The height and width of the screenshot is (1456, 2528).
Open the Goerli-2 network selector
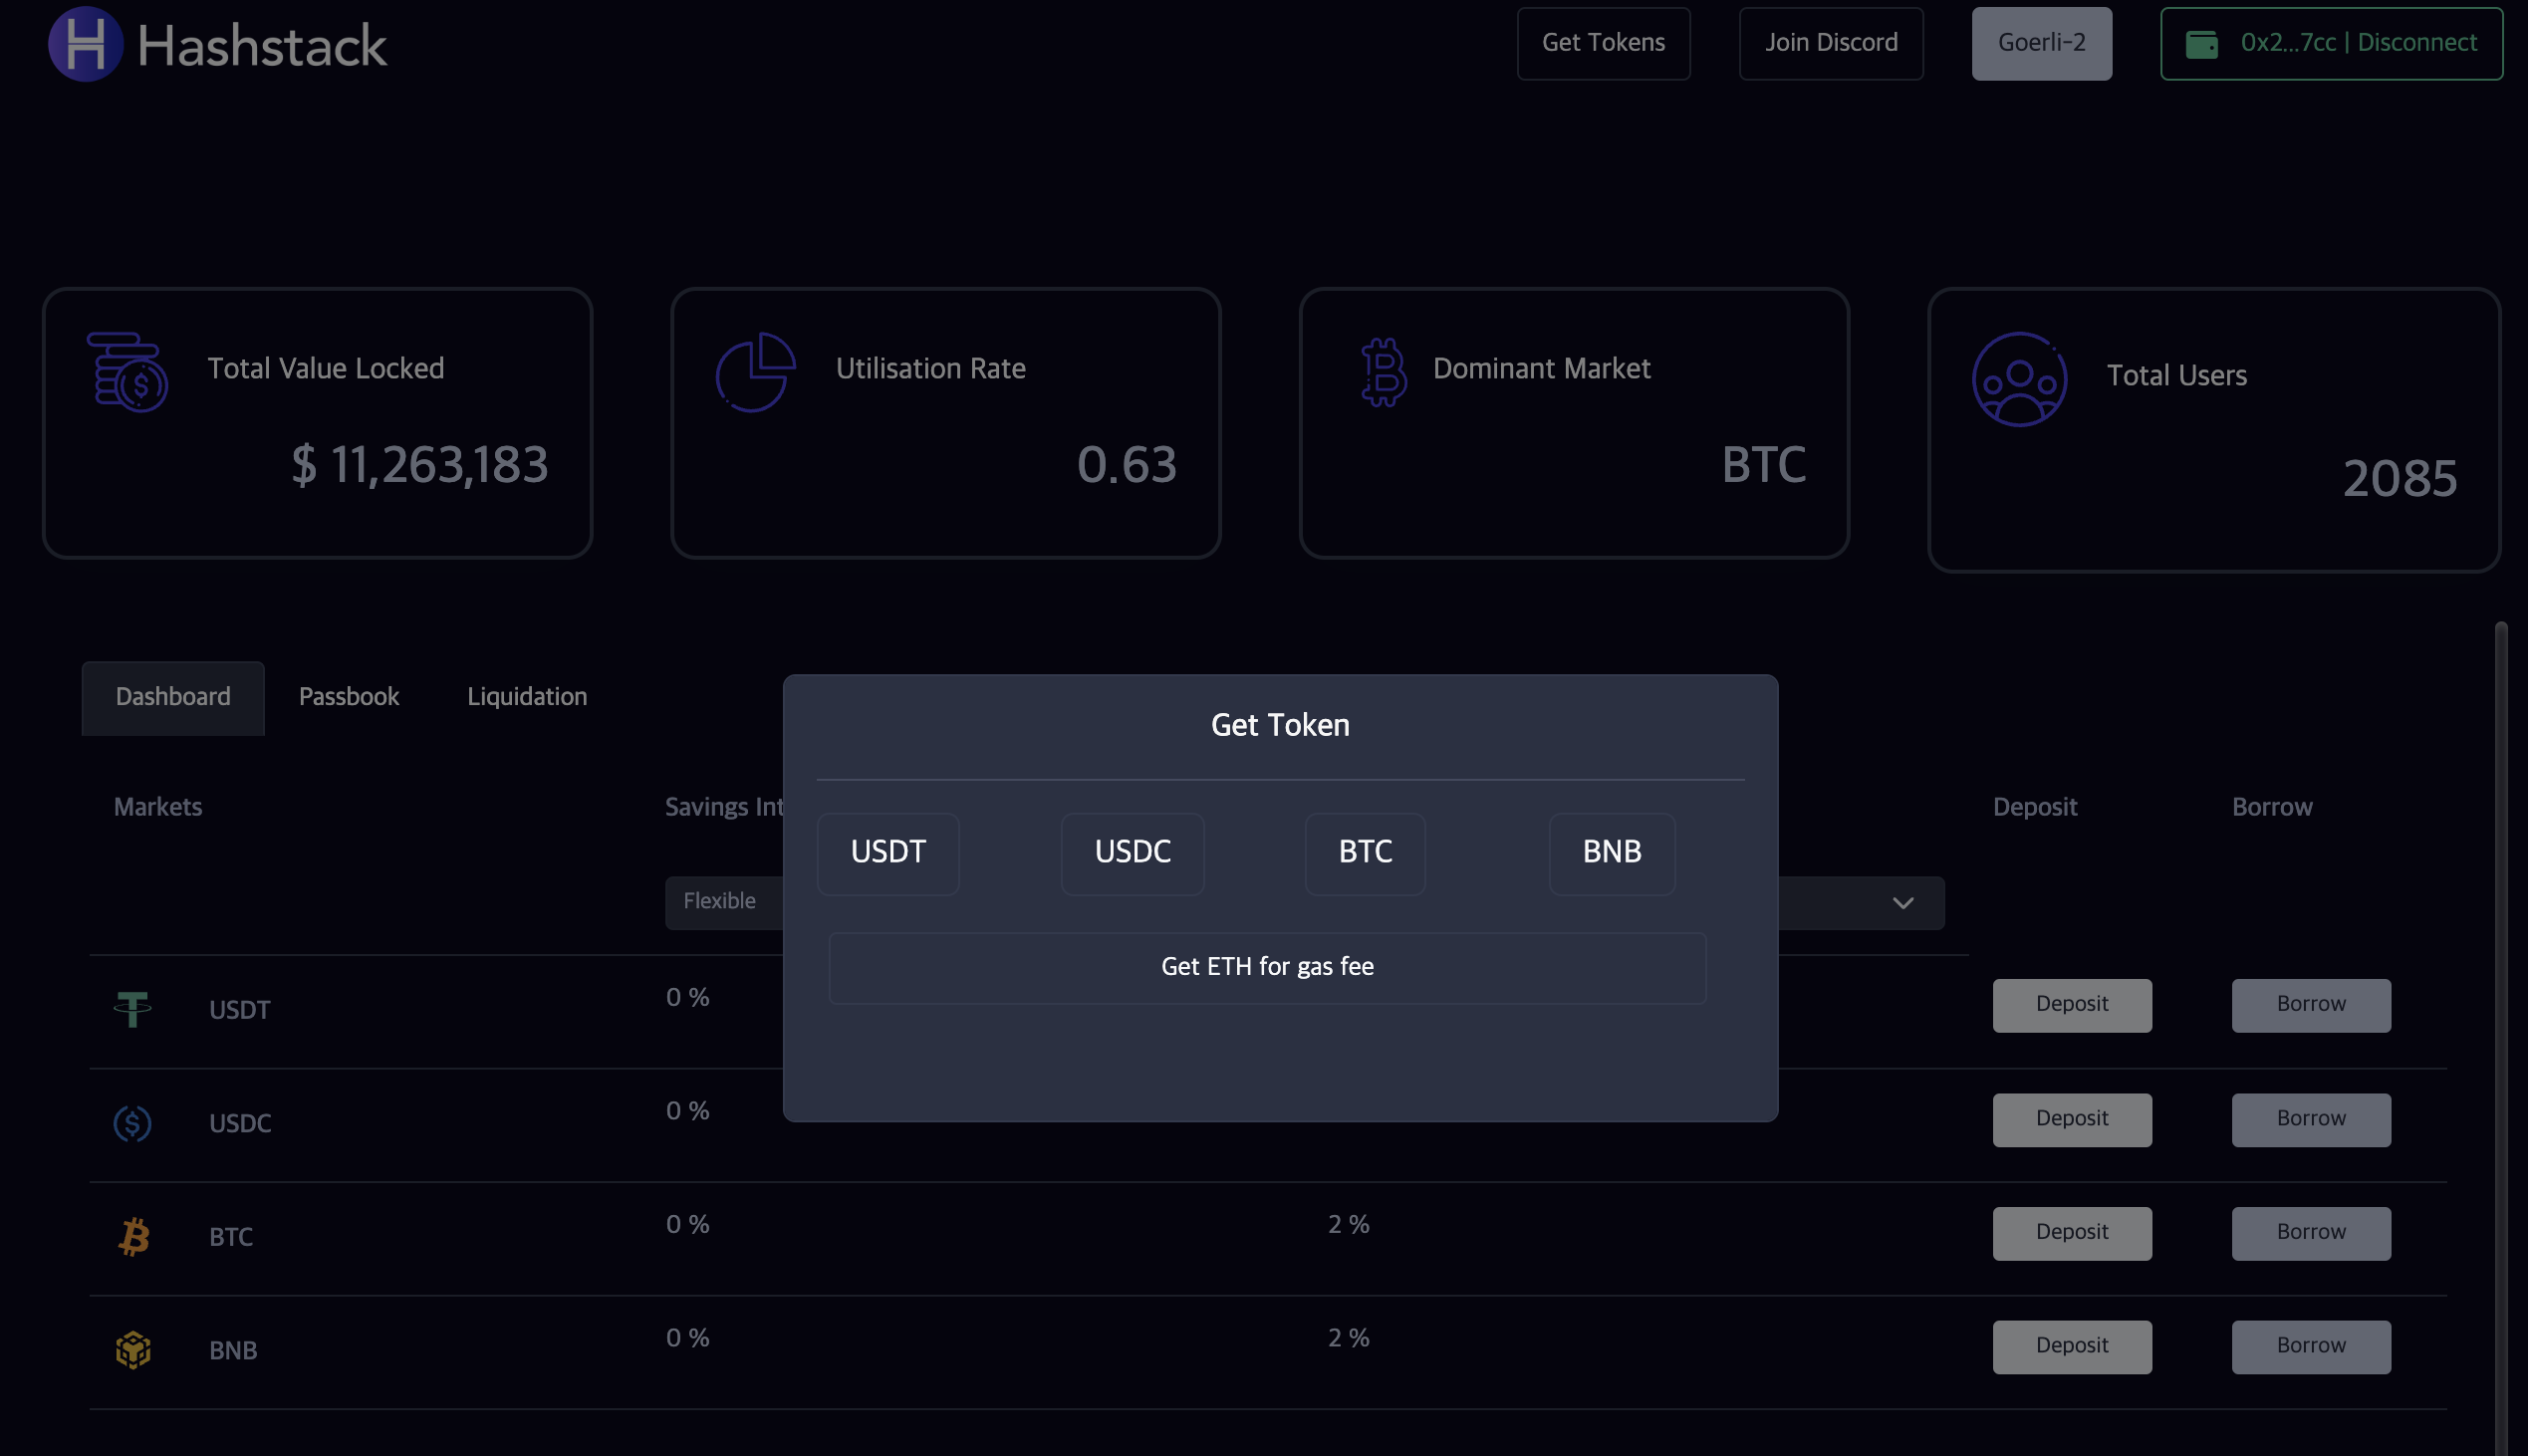(x=2041, y=43)
